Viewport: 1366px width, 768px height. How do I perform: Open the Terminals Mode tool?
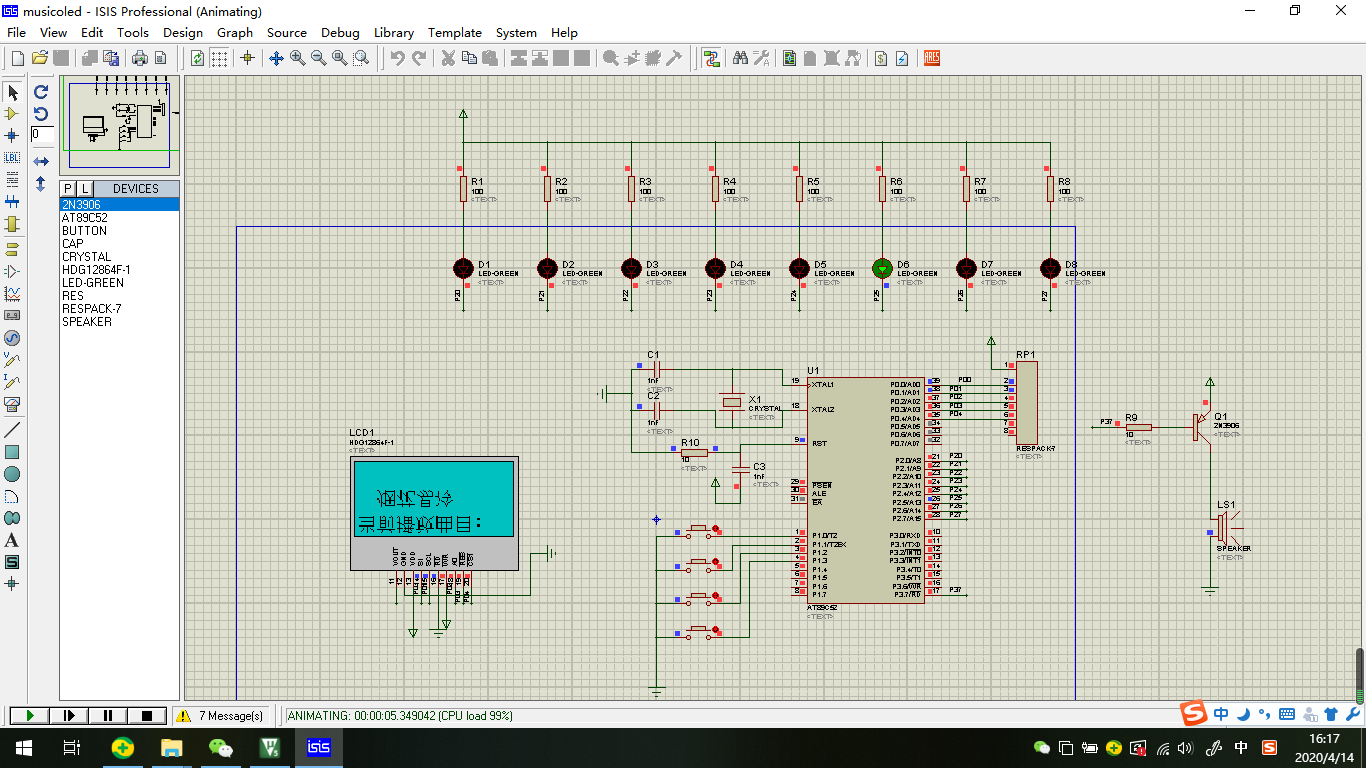(13, 249)
